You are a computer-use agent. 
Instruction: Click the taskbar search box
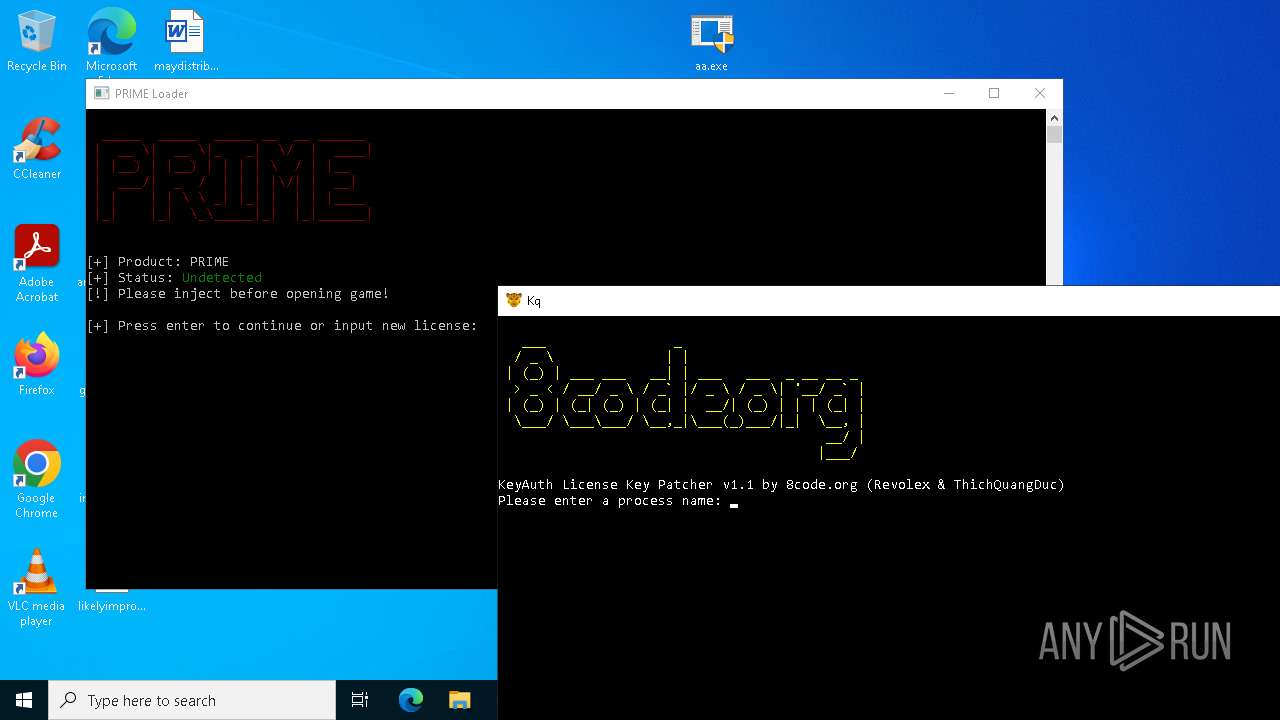[192, 700]
